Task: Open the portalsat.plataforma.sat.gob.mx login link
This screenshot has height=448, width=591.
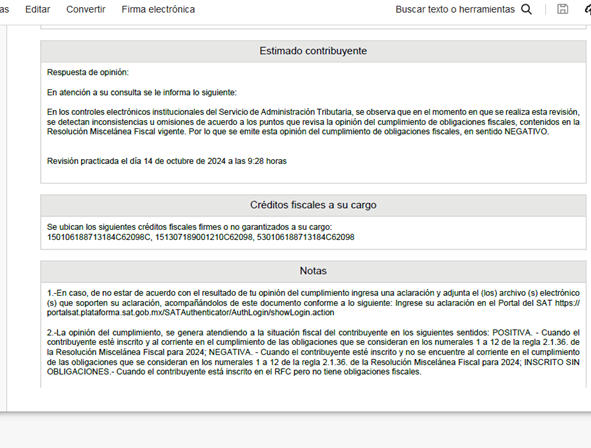Action: click(190, 313)
